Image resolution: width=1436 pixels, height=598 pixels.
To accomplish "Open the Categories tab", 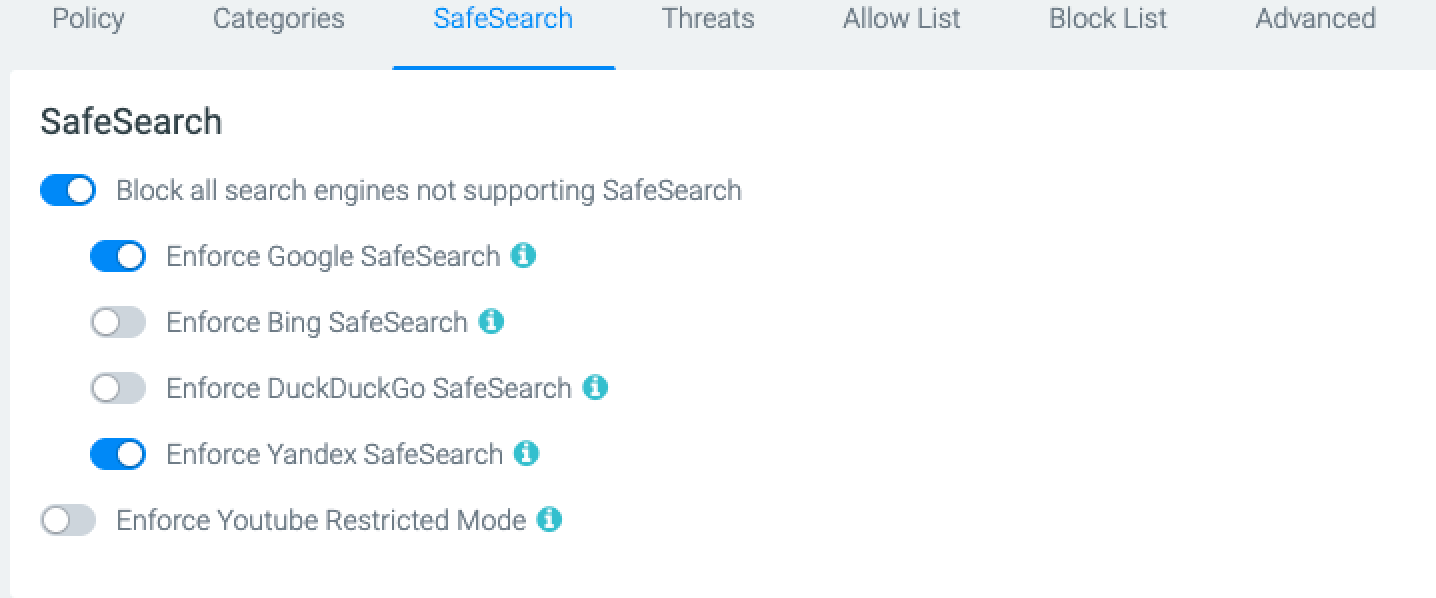I will pos(279,19).
